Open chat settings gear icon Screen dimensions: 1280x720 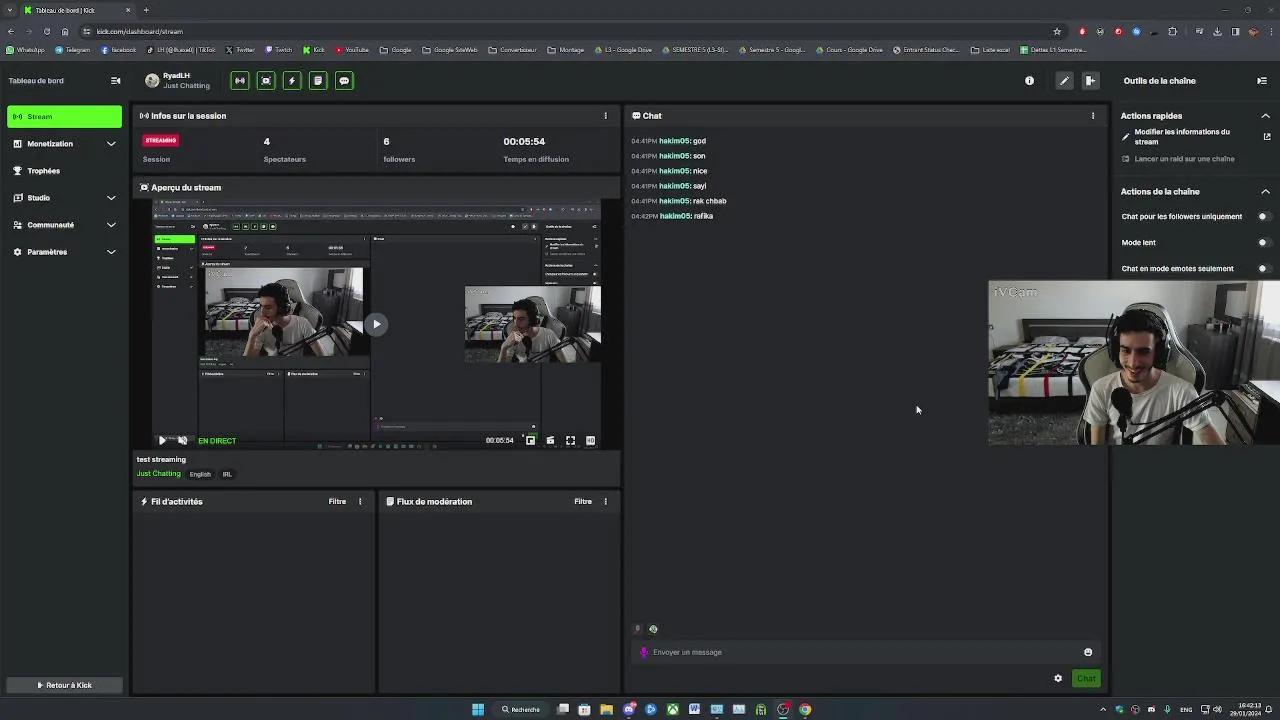[1058, 679]
